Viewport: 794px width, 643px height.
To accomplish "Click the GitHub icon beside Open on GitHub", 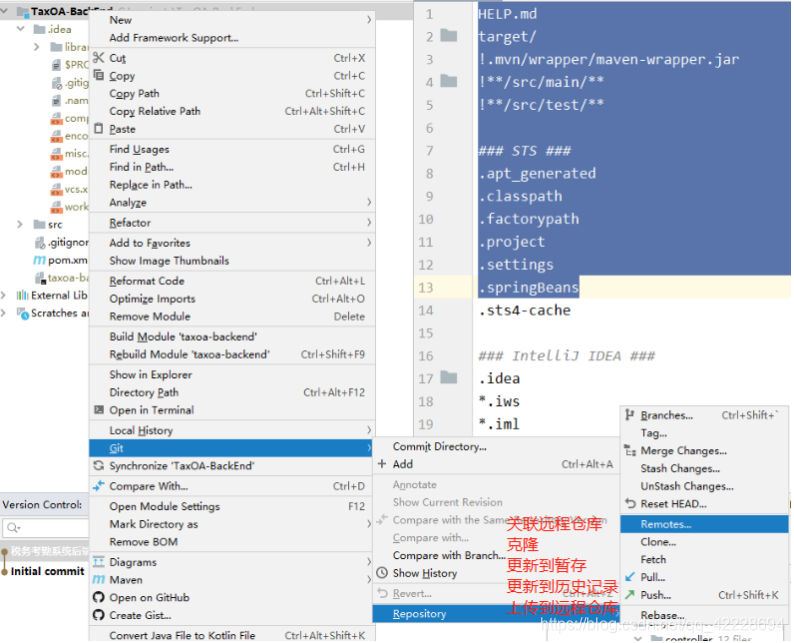I will (99, 597).
